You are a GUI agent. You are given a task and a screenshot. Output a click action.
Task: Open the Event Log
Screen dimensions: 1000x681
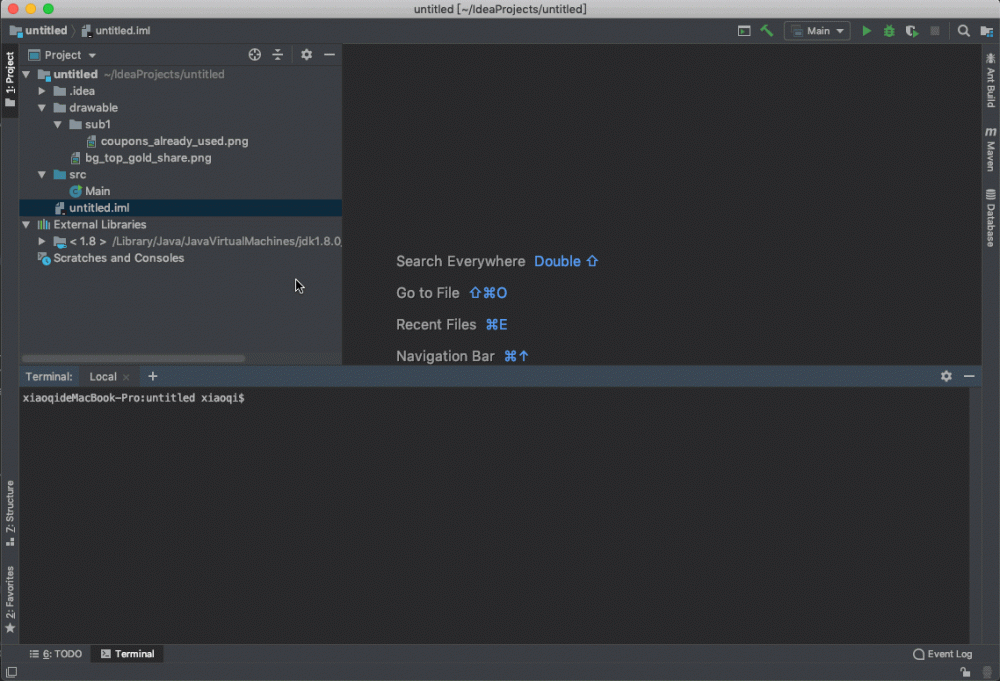tap(942, 653)
